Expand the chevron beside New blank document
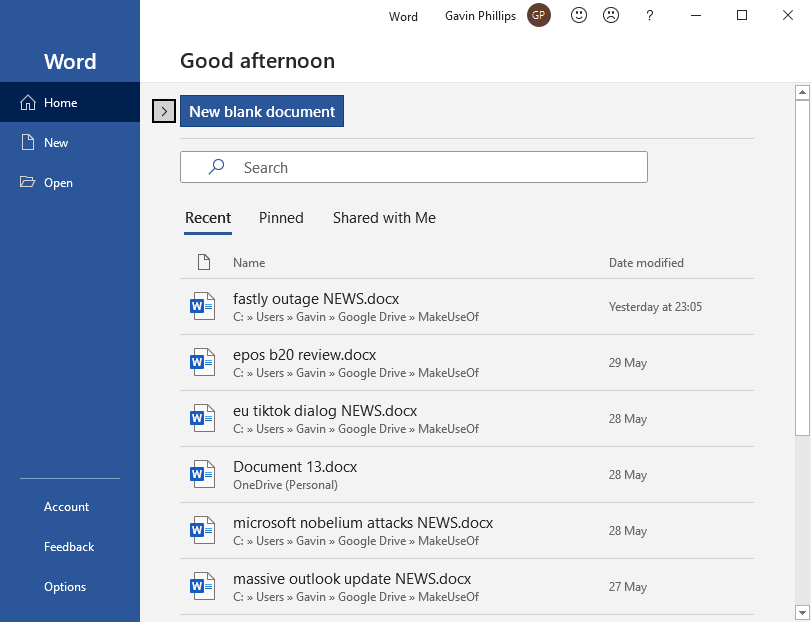 coord(163,111)
